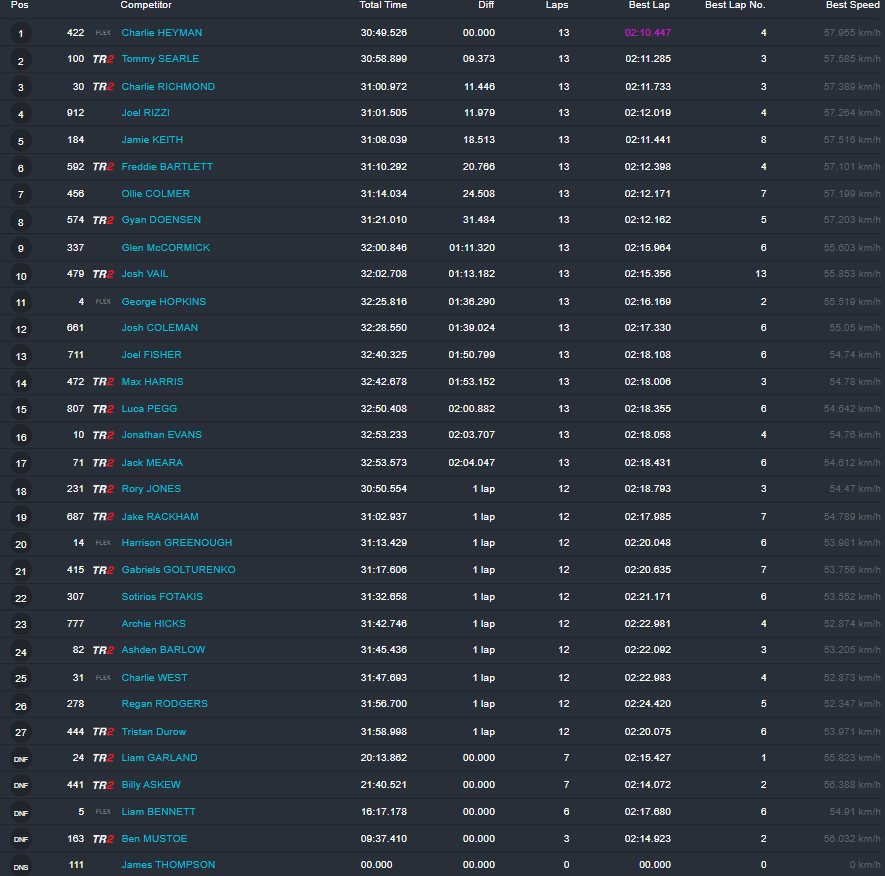
Task: Click the TR2 icon beside Jonathan EVANS
Action: (x=103, y=435)
